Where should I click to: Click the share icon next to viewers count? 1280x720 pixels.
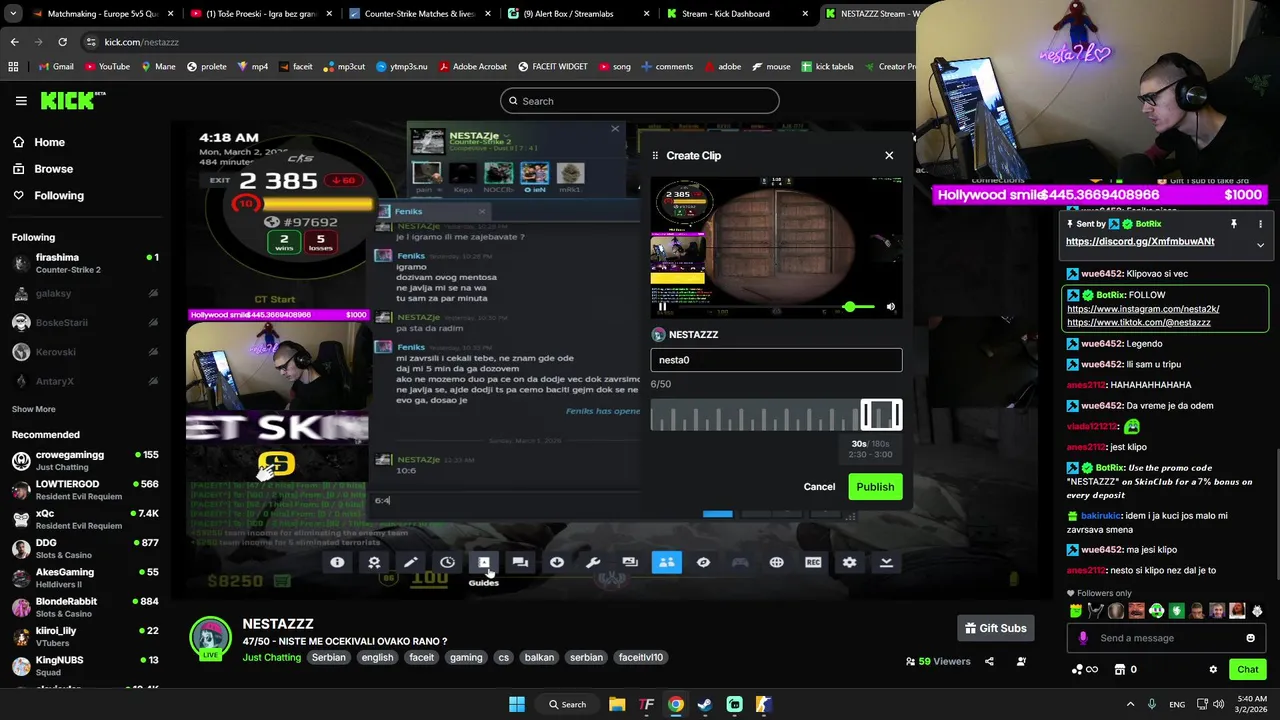click(x=989, y=661)
